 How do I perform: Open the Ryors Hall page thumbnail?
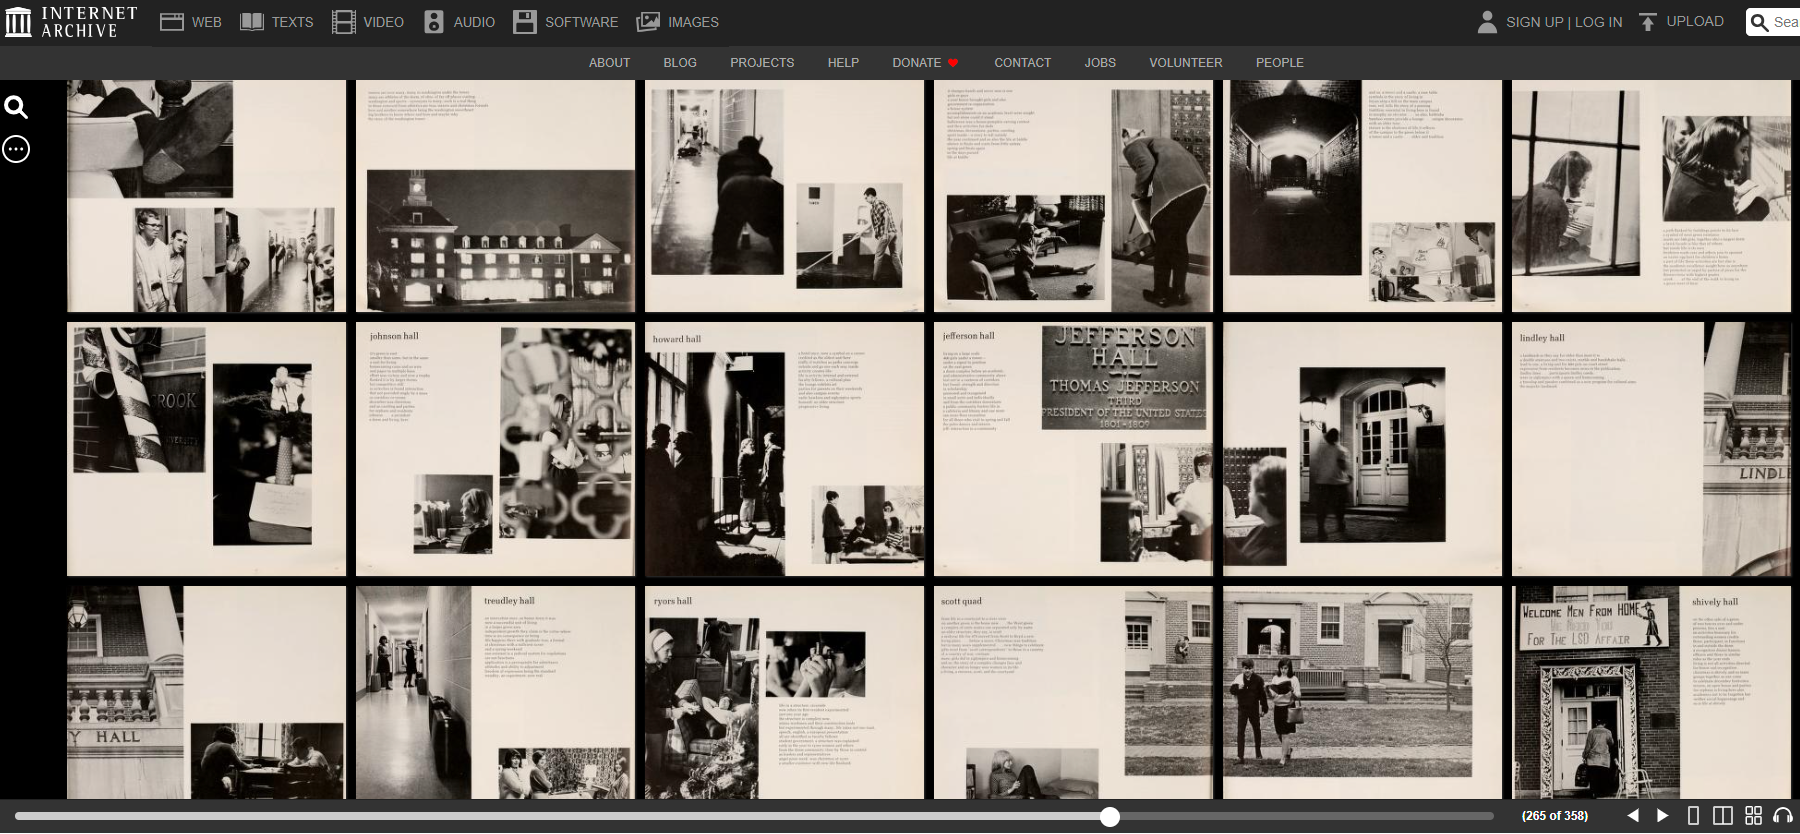[784, 692]
